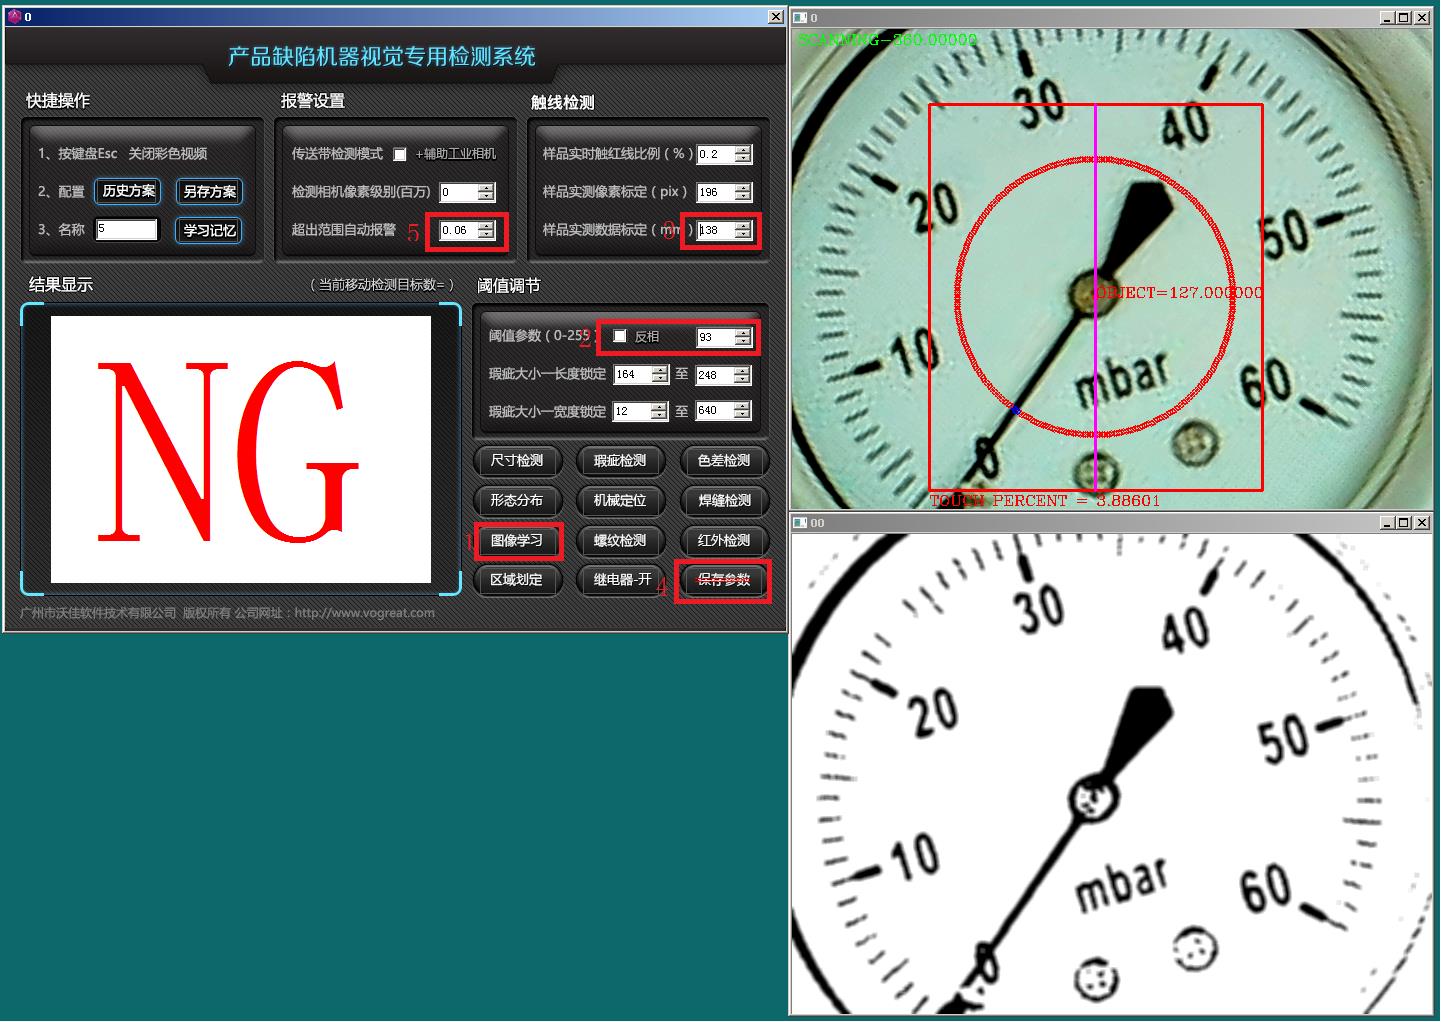Viewport: 1451px width, 1022px height.
Task: Start 尺寸检测 size detection
Action: [x=517, y=461]
